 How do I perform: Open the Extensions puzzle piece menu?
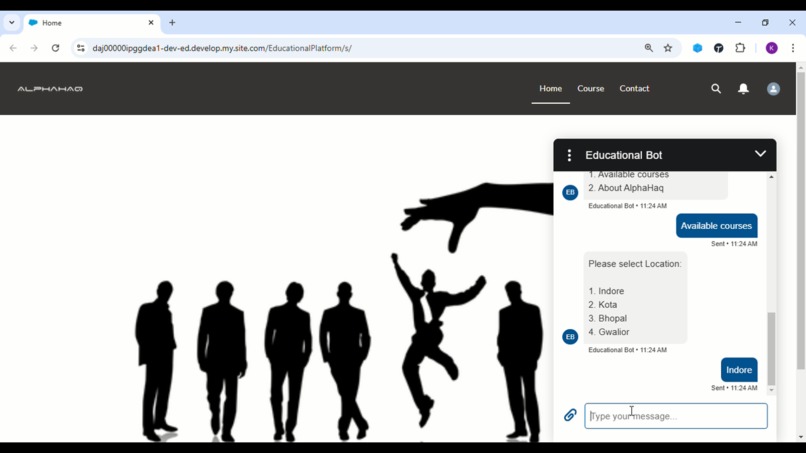coord(740,48)
